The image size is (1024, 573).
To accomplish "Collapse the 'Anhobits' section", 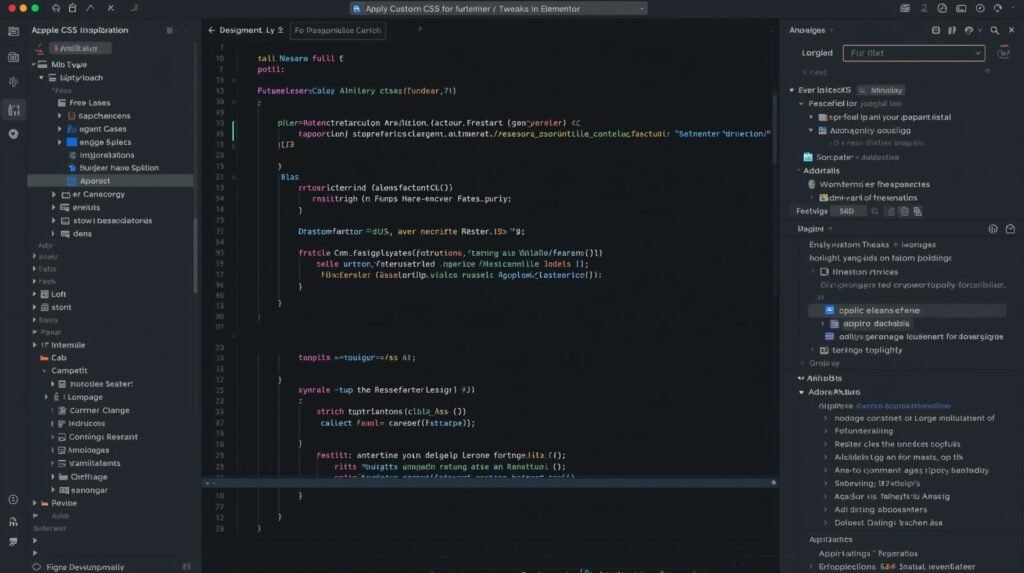I will 801,378.
